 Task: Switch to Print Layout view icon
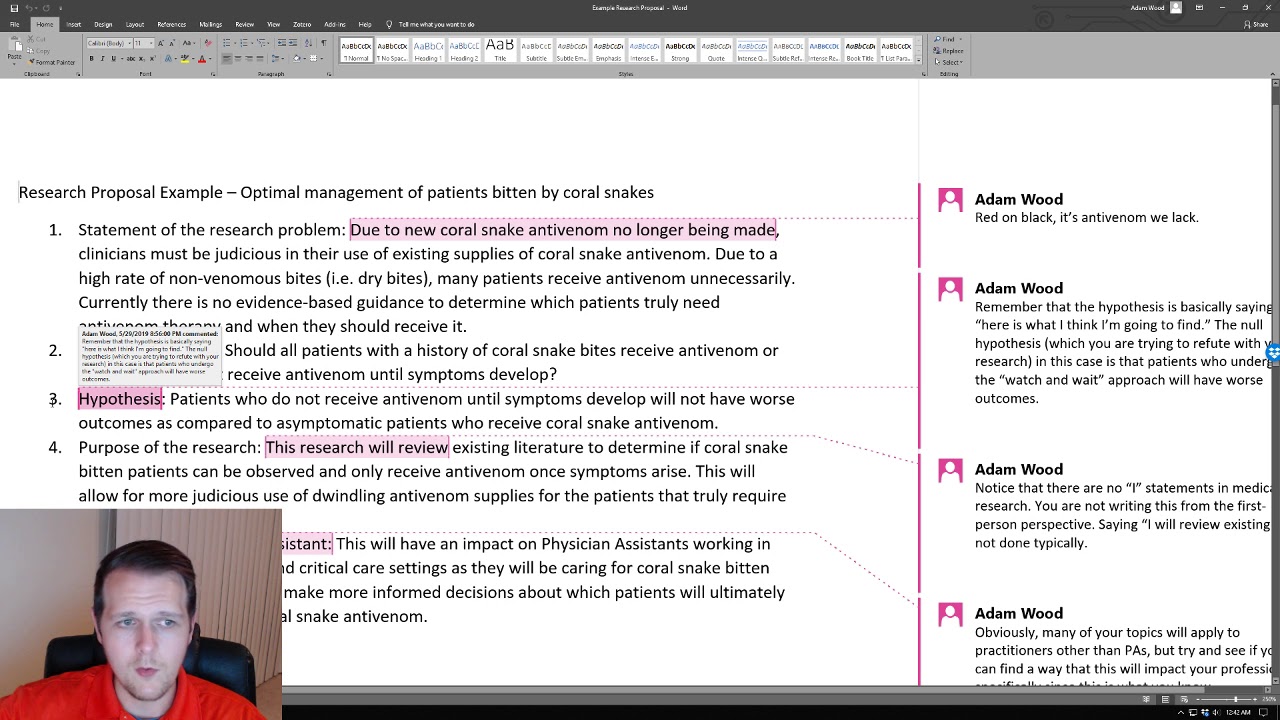(x=1165, y=699)
